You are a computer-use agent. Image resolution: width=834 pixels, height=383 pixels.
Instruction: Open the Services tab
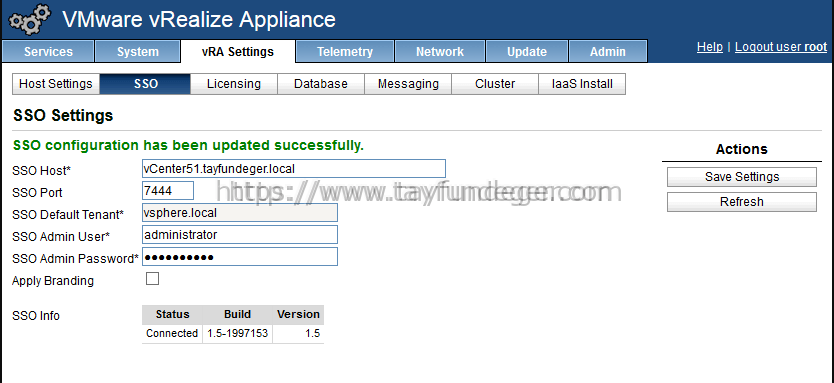point(48,52)
